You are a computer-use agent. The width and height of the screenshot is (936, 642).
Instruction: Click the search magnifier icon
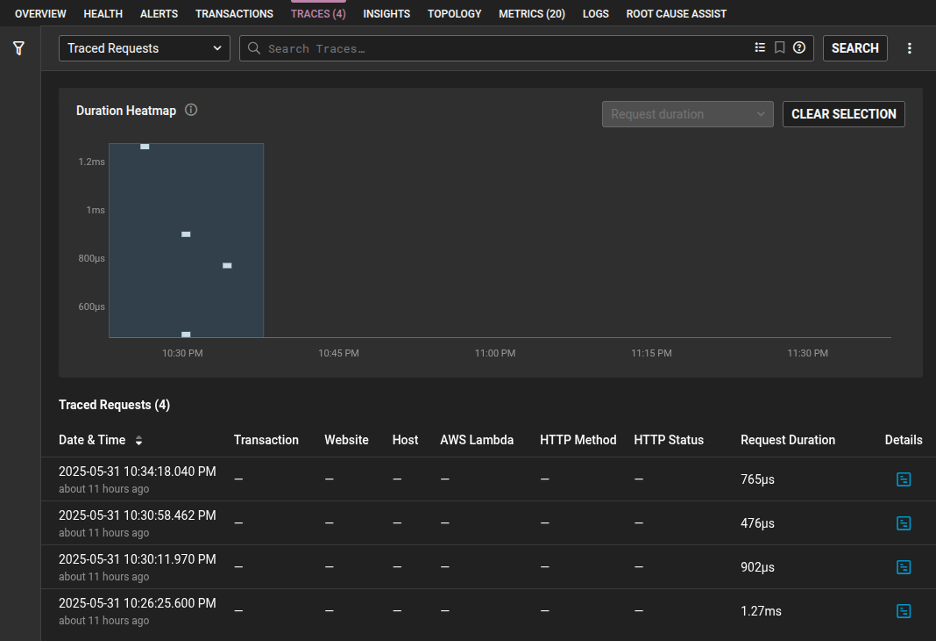254,48
